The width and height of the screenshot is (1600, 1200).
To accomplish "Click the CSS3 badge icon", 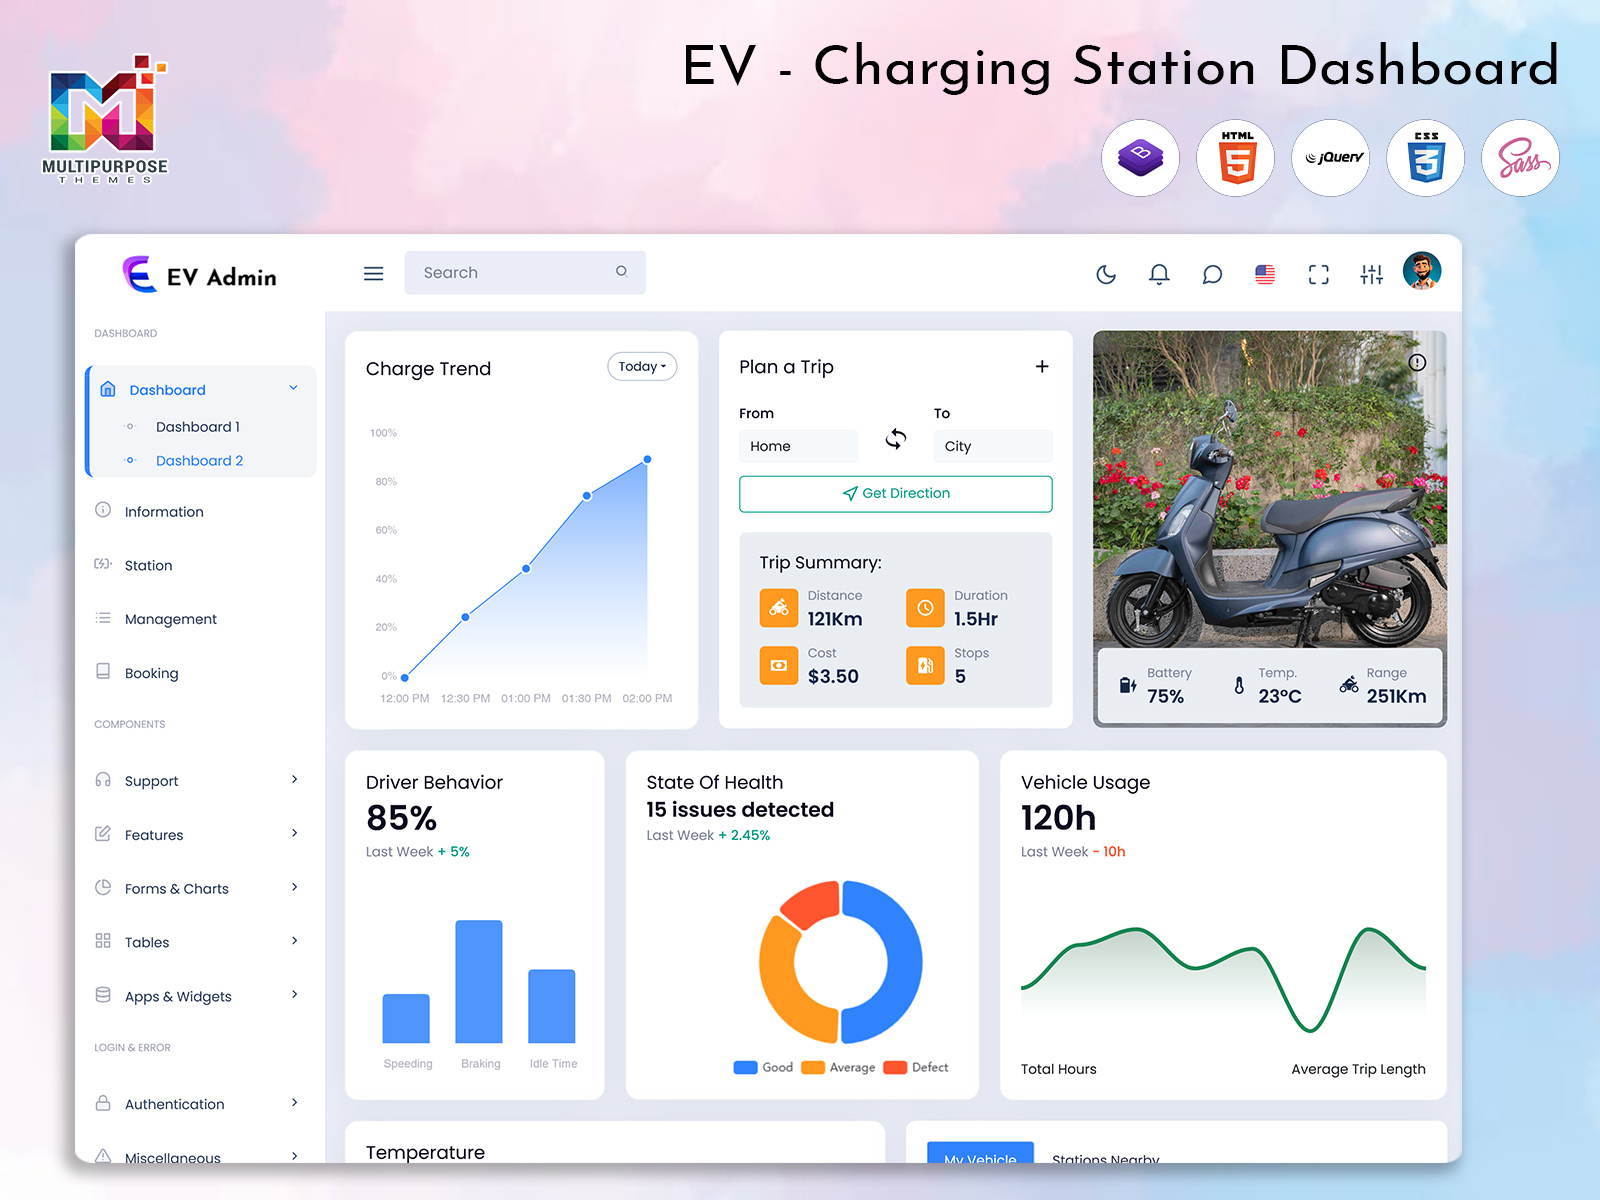I will tap(1426, 158).
